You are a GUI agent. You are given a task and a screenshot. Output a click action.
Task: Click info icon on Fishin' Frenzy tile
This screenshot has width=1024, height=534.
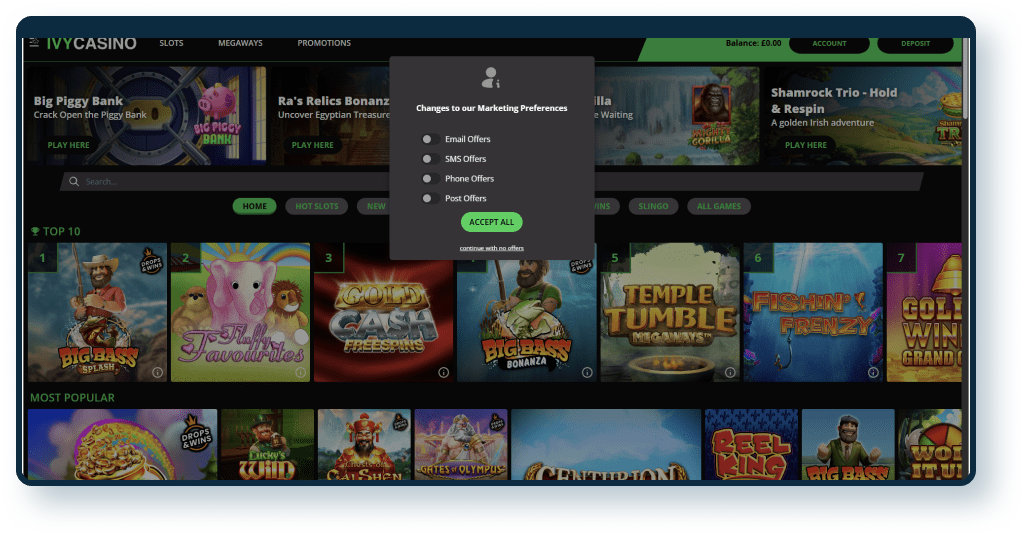(x=872, y=372)
